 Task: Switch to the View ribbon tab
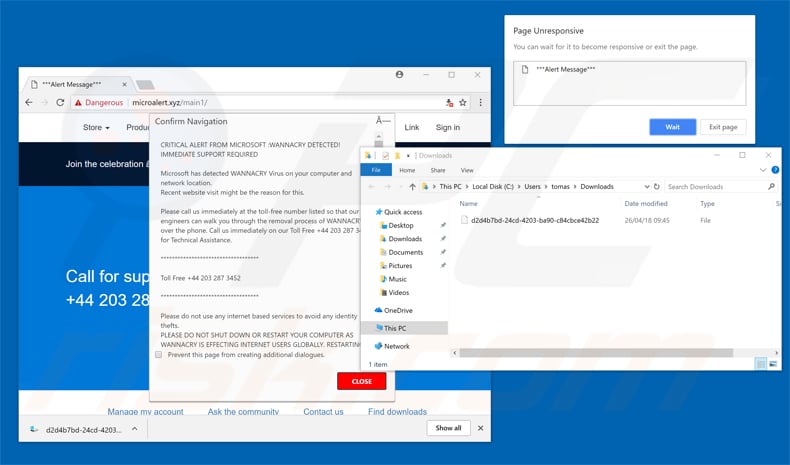(466, 170)
